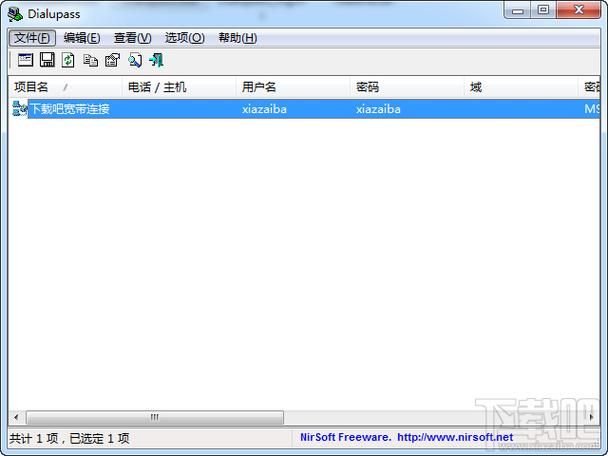
Task: Click the scroll right arrow
Action: click(591, 417)
